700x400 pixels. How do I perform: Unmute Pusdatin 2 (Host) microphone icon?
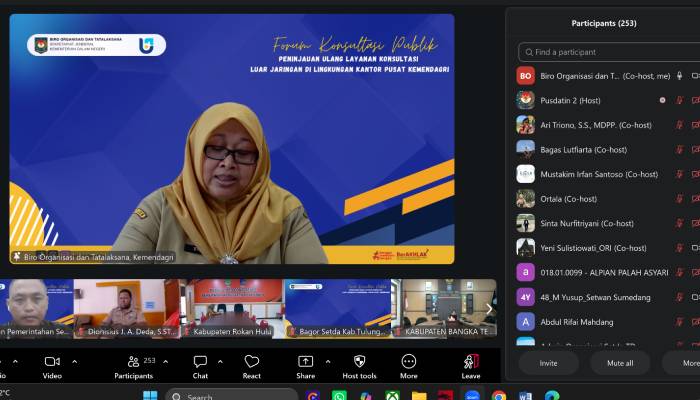(x=679, y=100)
